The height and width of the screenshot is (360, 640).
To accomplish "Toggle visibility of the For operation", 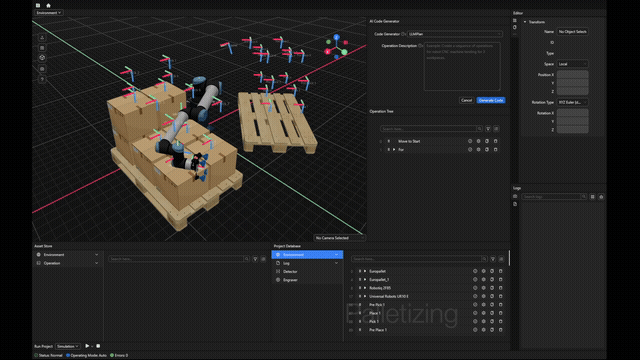I will 470,149.
